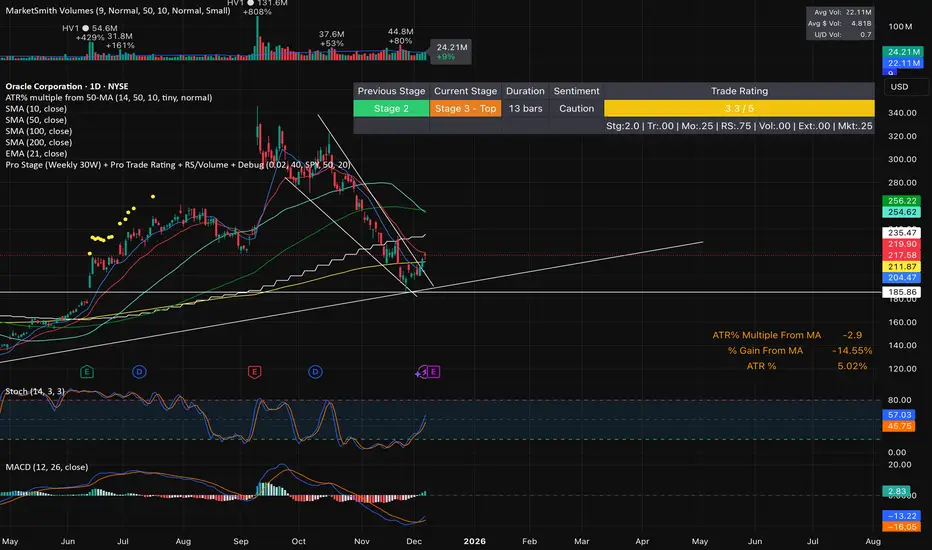
Task: Click the 57.03 stochastic value label
Action: point(899,415)
